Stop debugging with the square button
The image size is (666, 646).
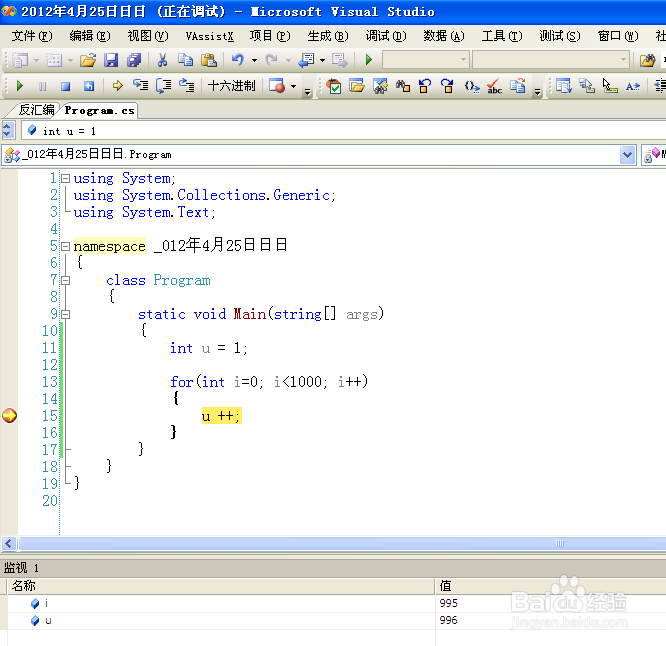(65, 86)
